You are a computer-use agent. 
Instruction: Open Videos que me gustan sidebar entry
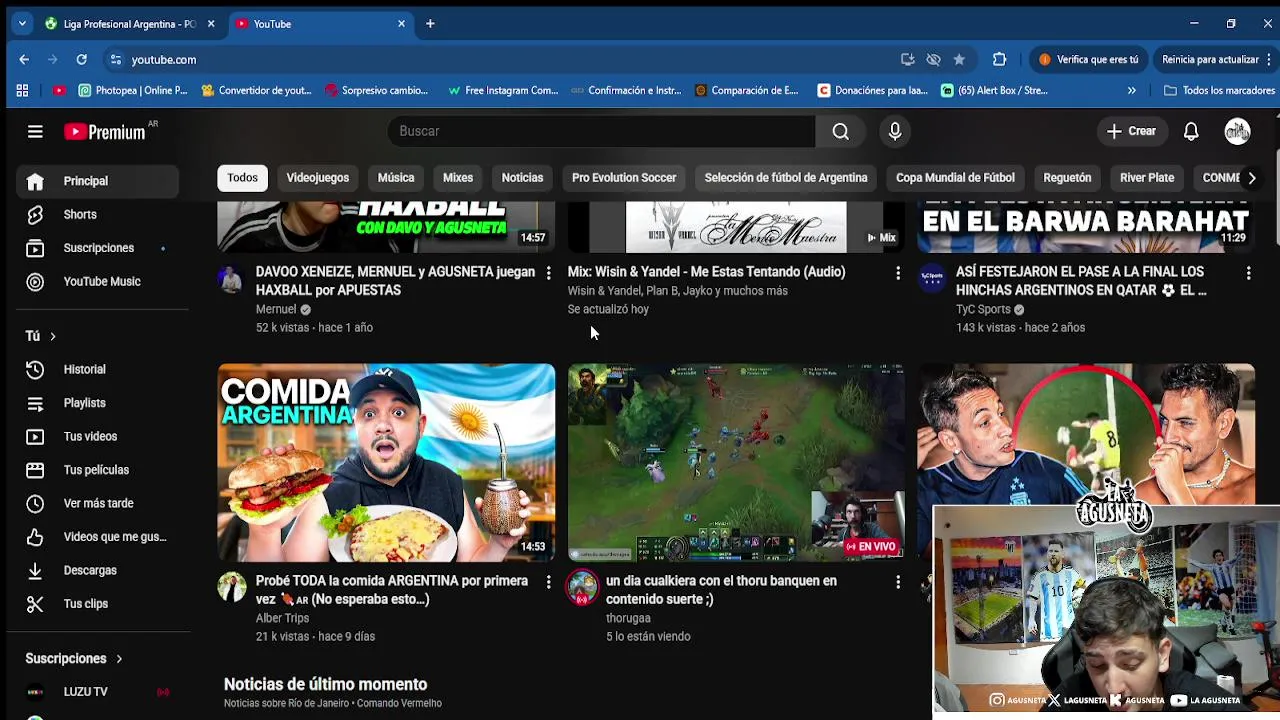pos(97,537)
